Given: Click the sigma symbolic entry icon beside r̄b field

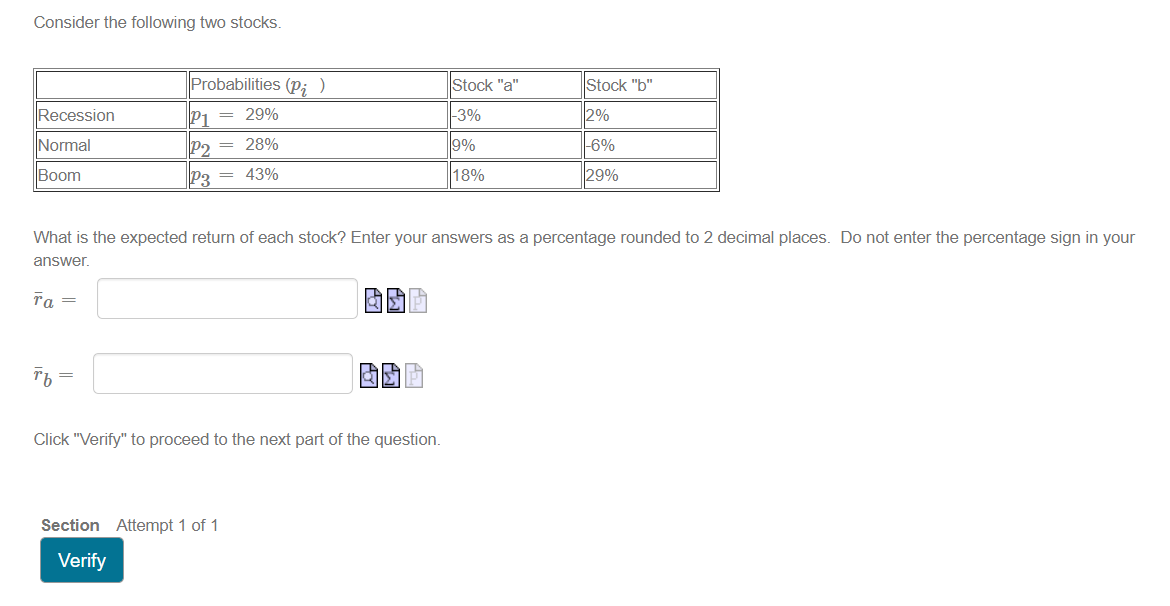Looking at the screenshot, I should tap(388, 375).
